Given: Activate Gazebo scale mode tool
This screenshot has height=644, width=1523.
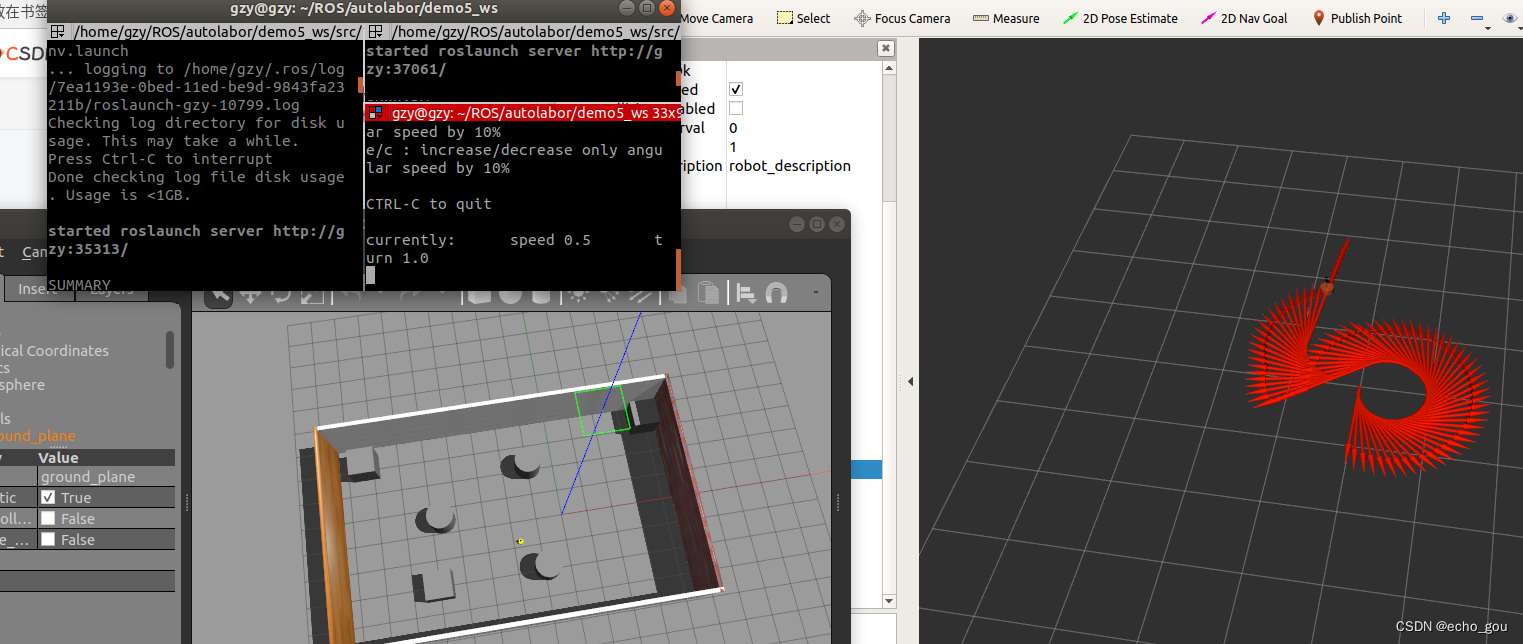Looking at the screenshot, I should 312,296.
